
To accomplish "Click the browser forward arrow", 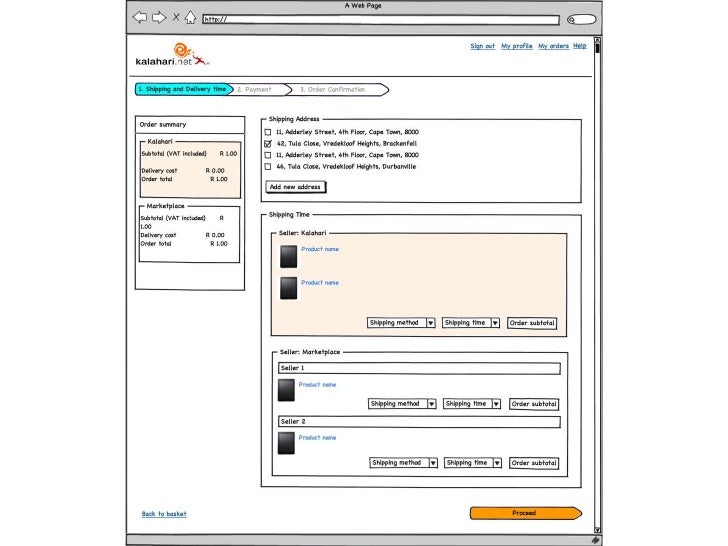I will point(159,18).
